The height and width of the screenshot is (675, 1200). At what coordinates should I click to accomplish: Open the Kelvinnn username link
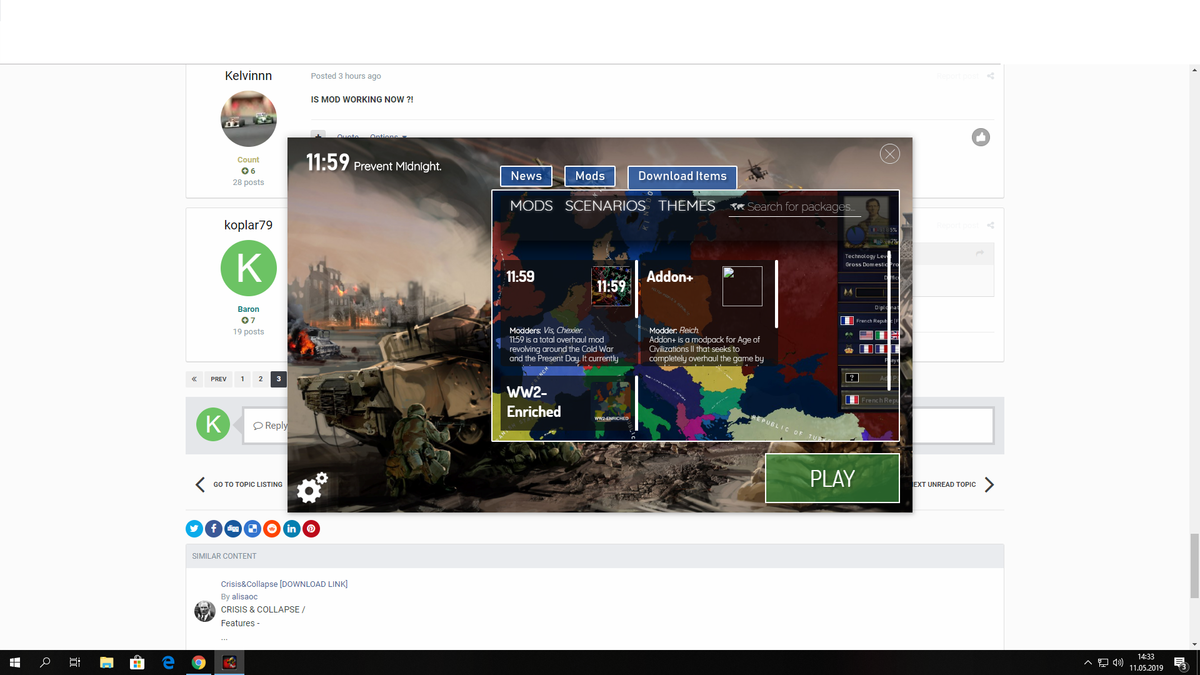pyautogui.click(x=248, y=76)
